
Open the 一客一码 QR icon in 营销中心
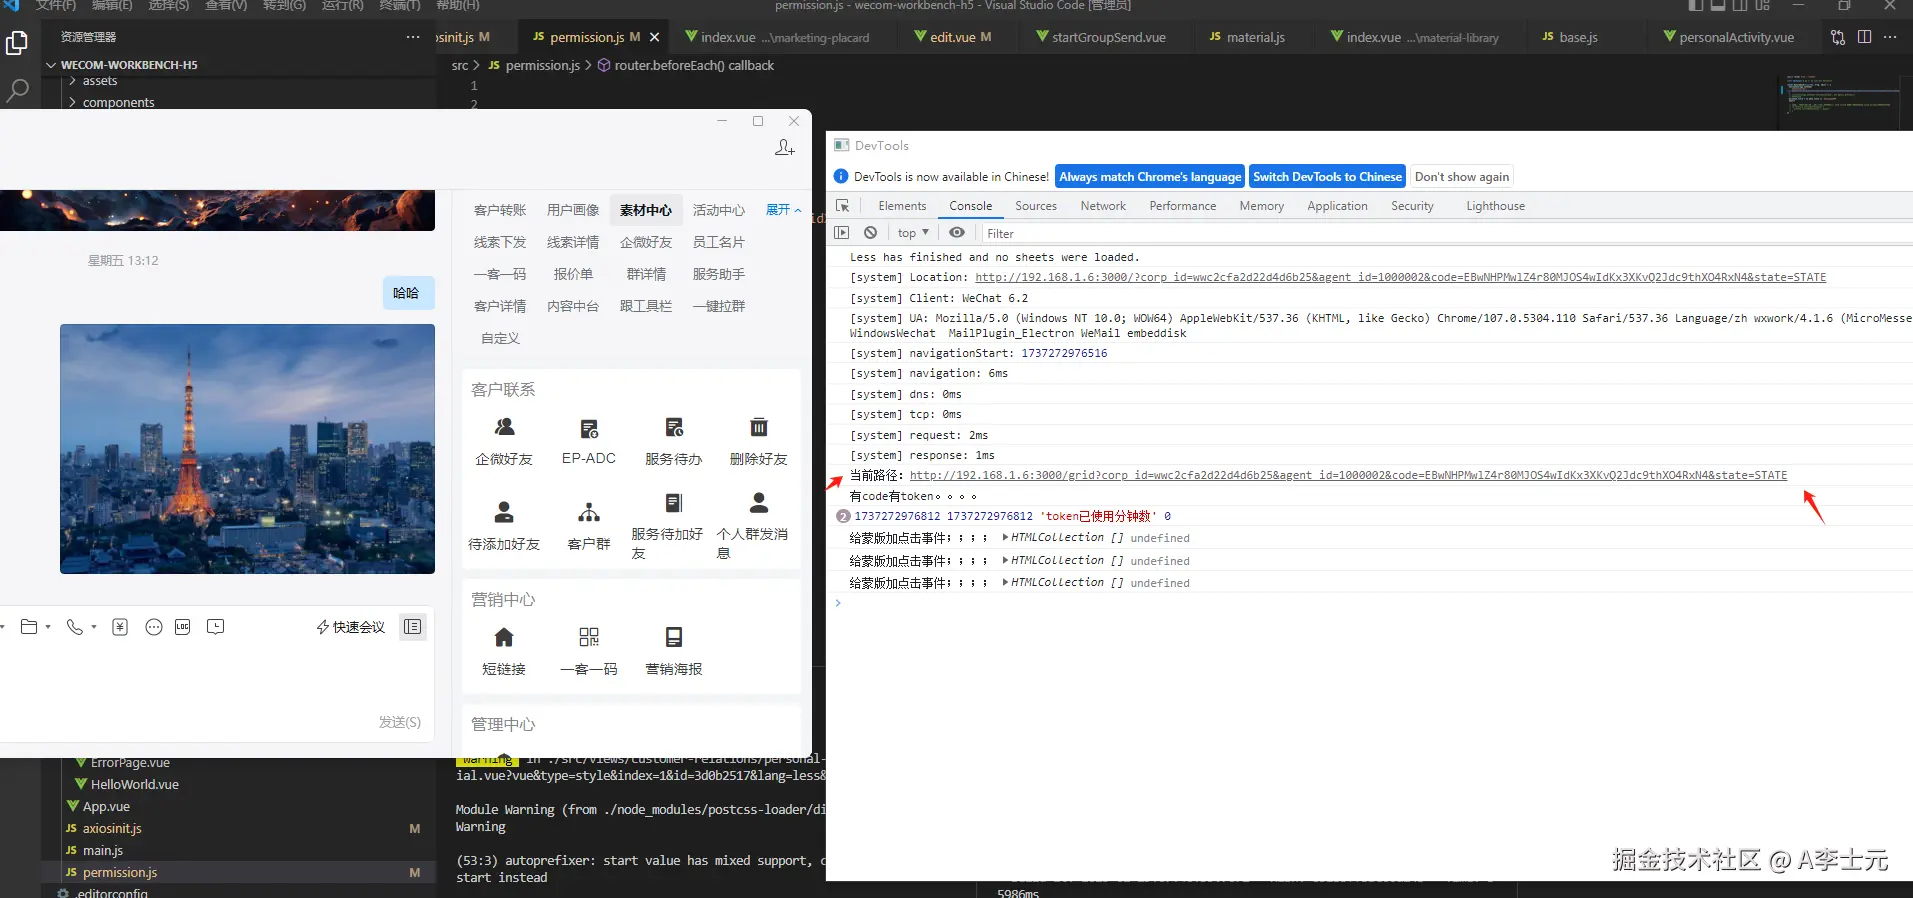pos(589,637)
